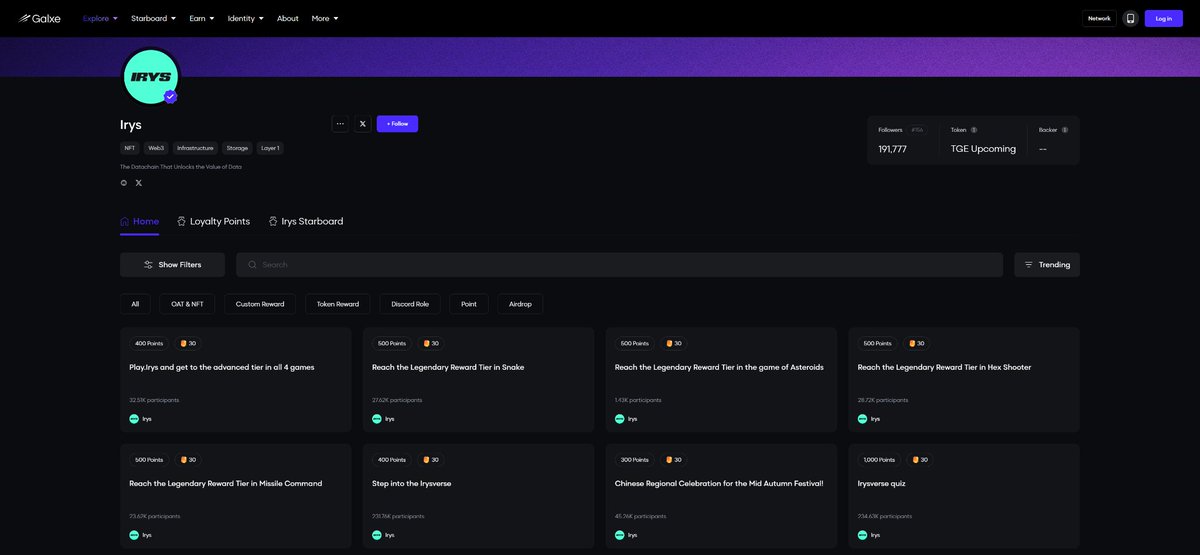
Task: Expand the Earn menu in navbar
Action: click(x=202, y=18)
